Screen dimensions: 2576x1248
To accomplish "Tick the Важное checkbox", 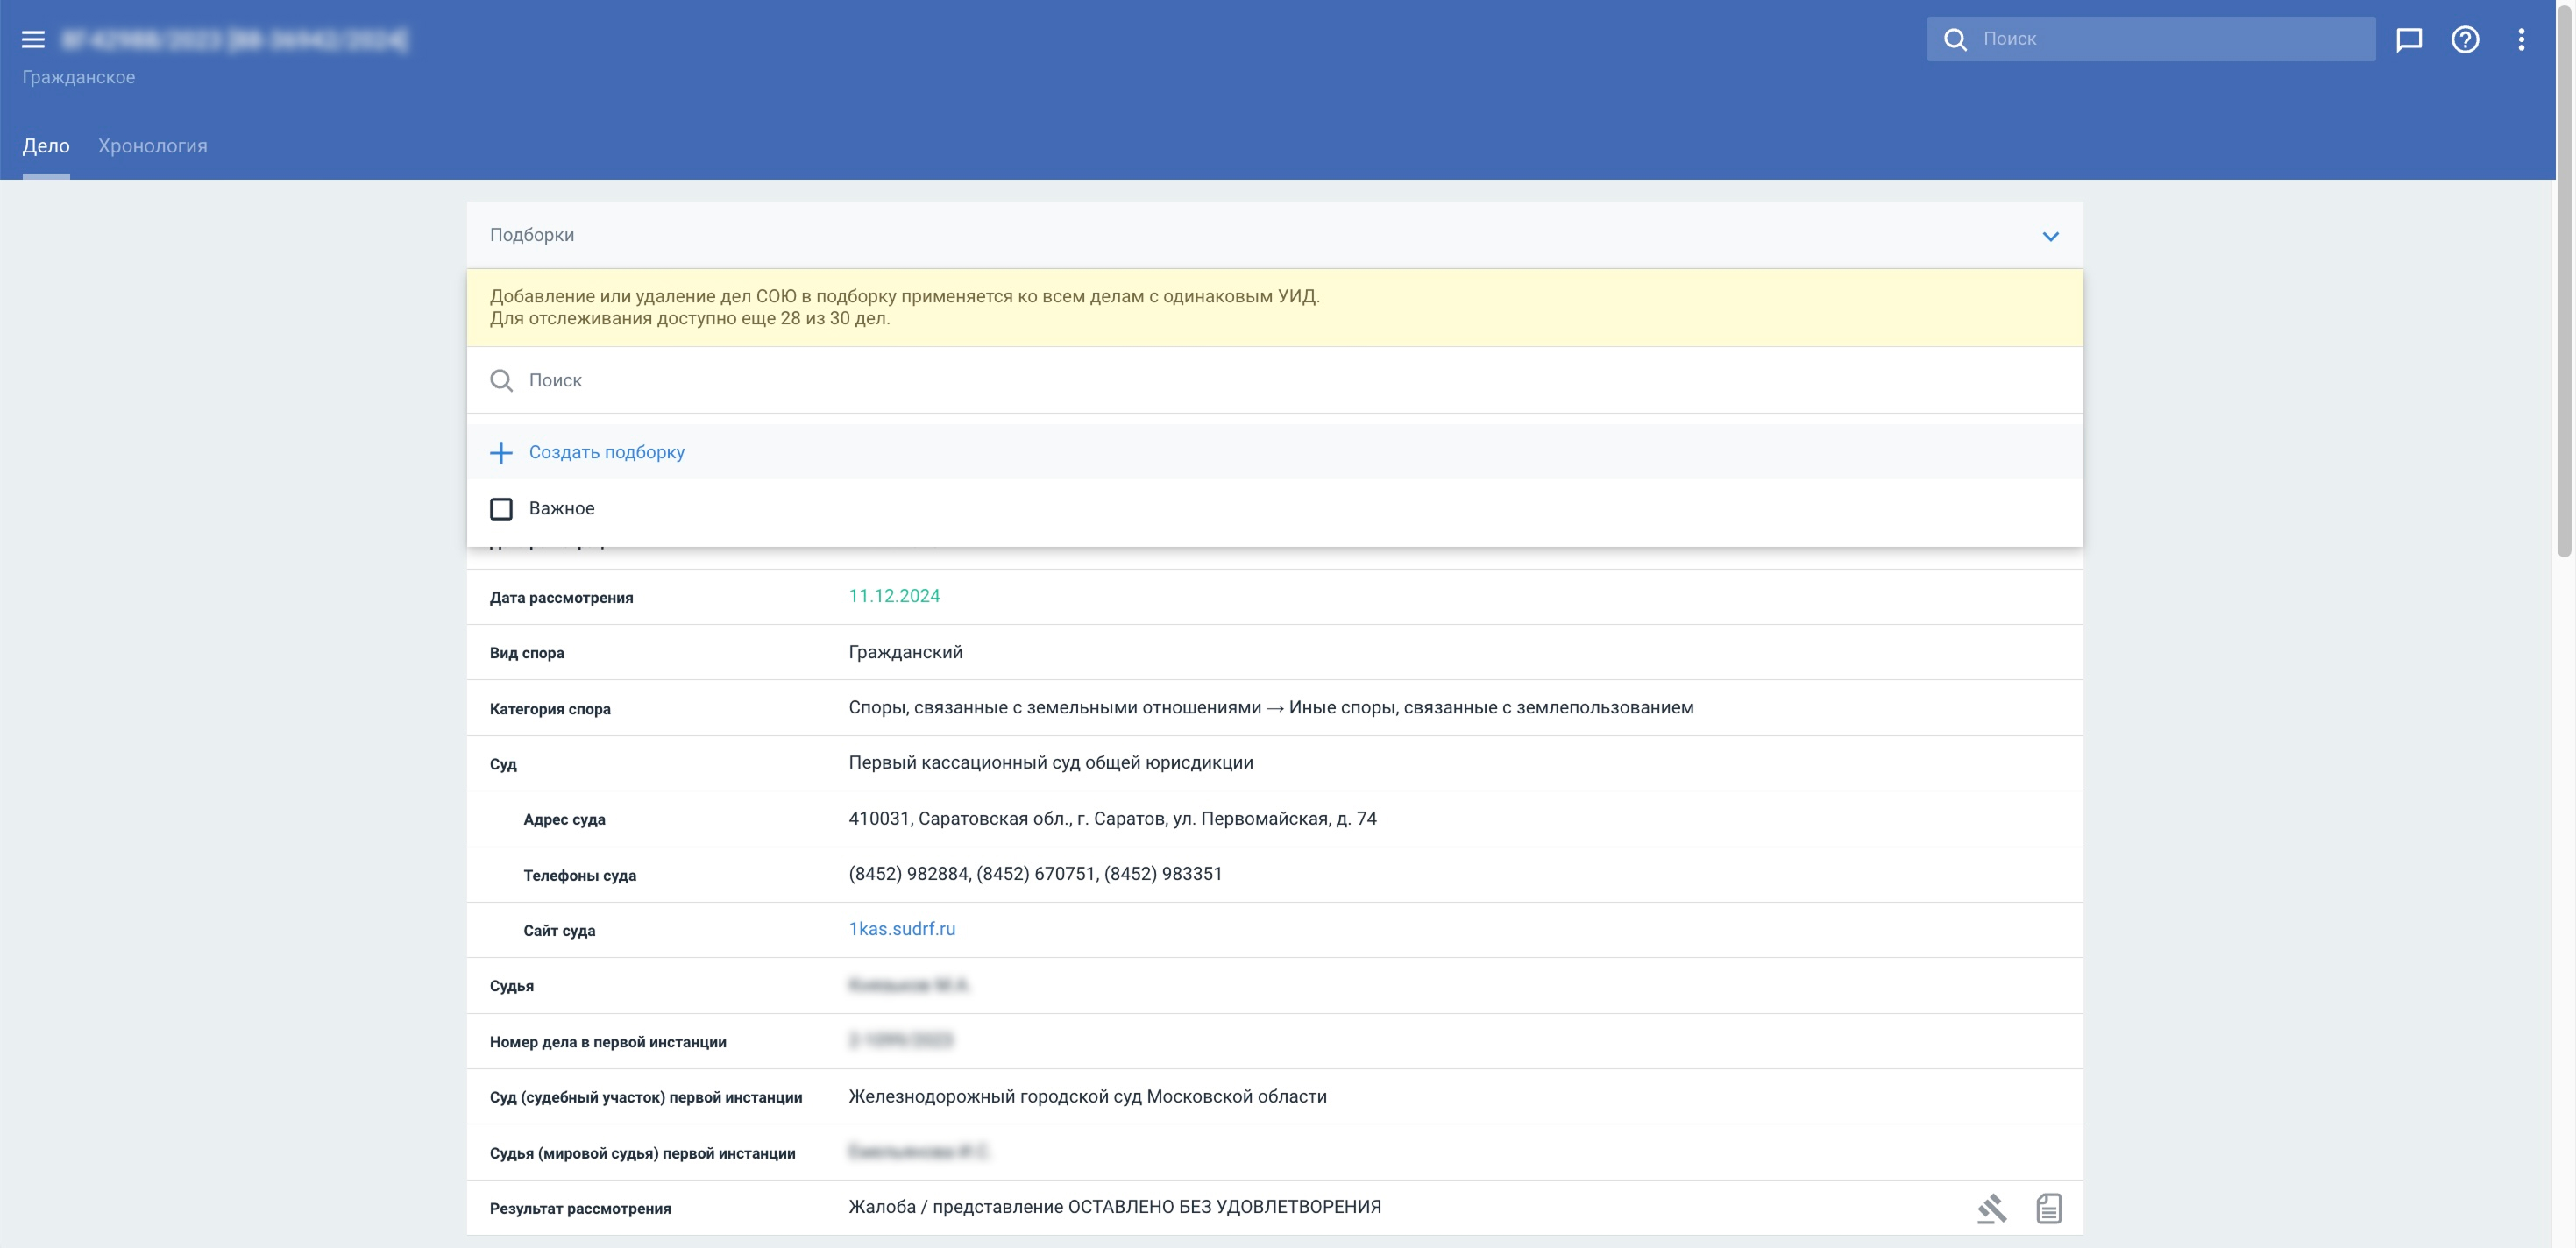I will point(501,509).
